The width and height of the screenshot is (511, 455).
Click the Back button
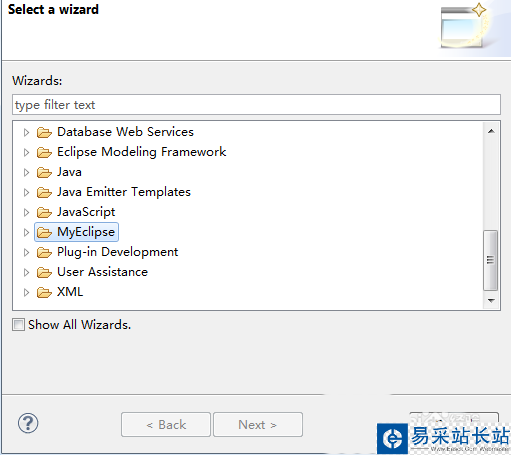click(x=166, y=425)
